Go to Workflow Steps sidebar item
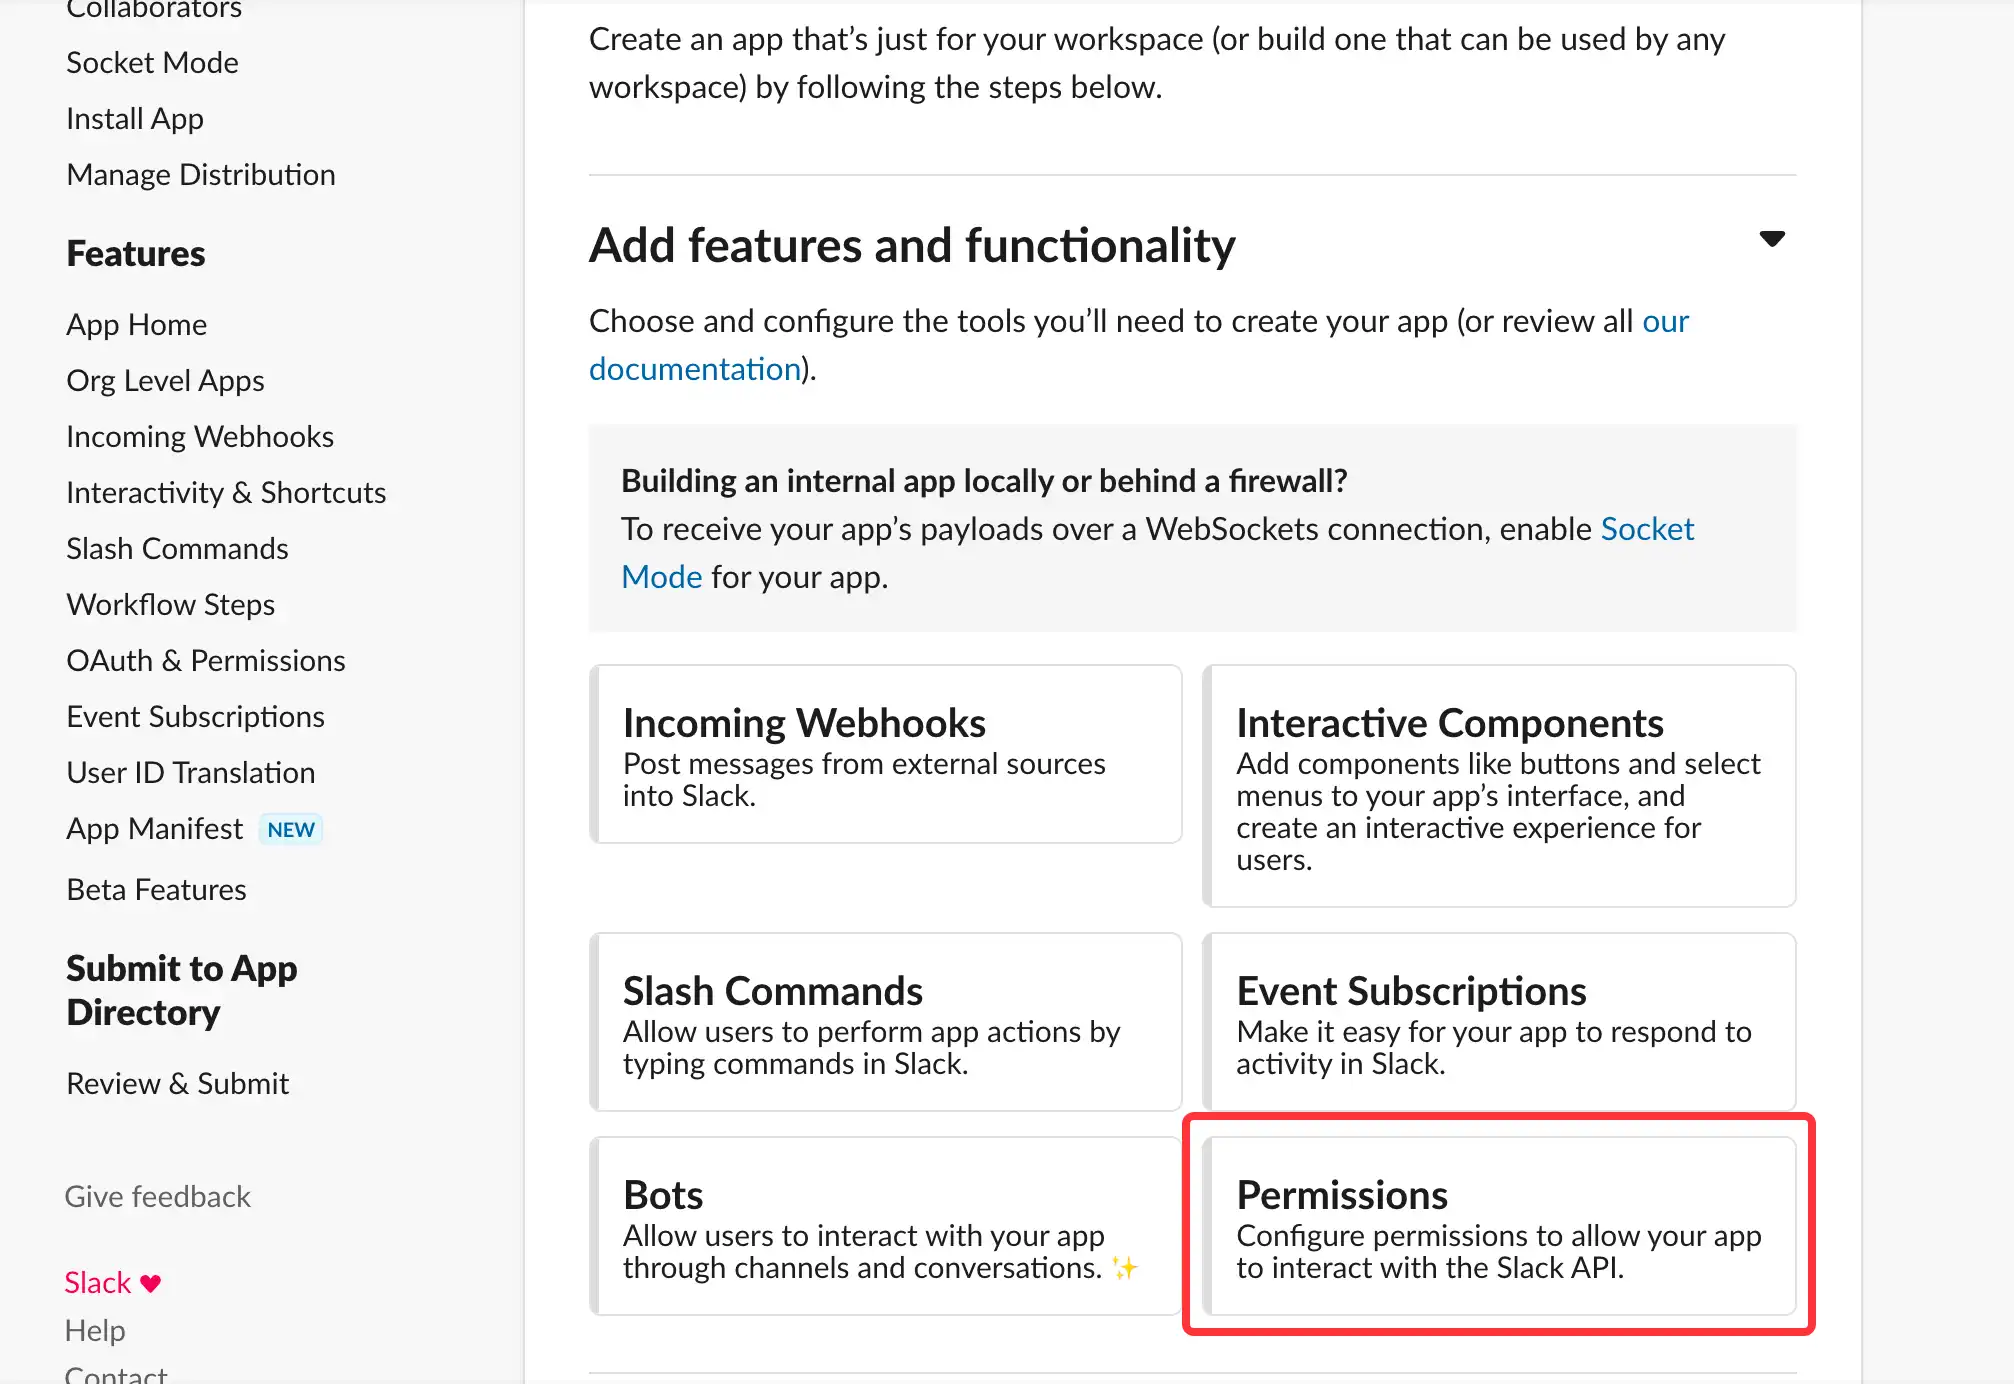2014x1384 pixels. pos(170,605)
